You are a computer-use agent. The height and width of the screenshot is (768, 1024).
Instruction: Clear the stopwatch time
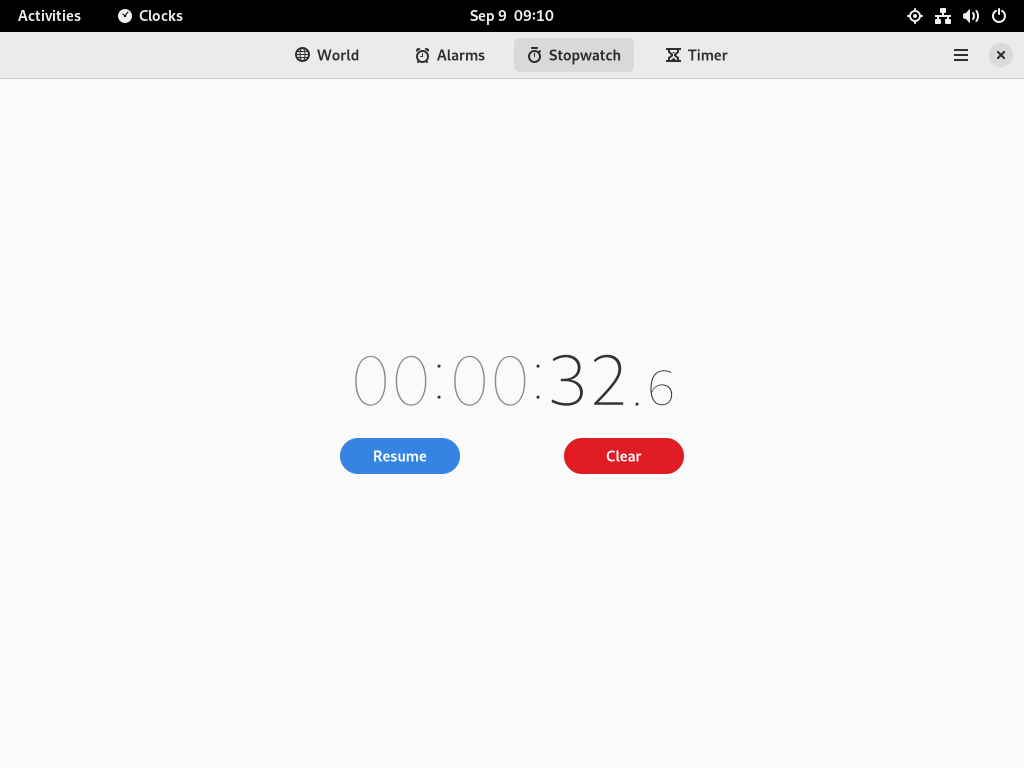pos(624,456)
